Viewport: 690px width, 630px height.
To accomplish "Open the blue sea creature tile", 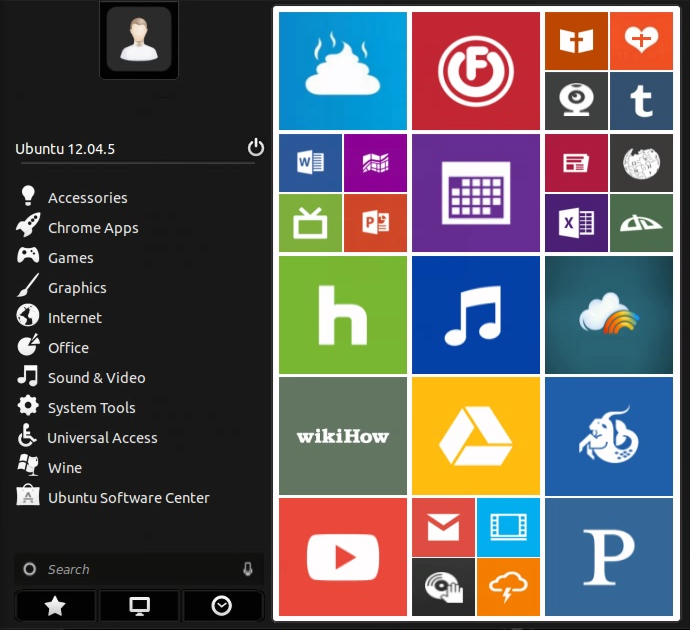I will [609, 436].
